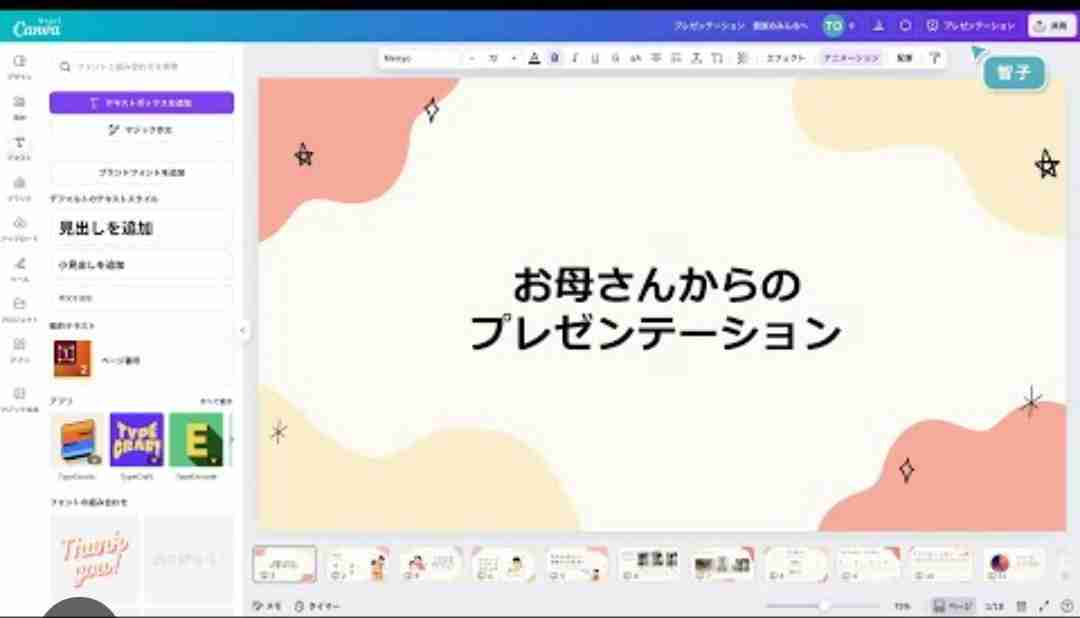Click the font size value field
The image size is (1080, 618).
(493, 59)
